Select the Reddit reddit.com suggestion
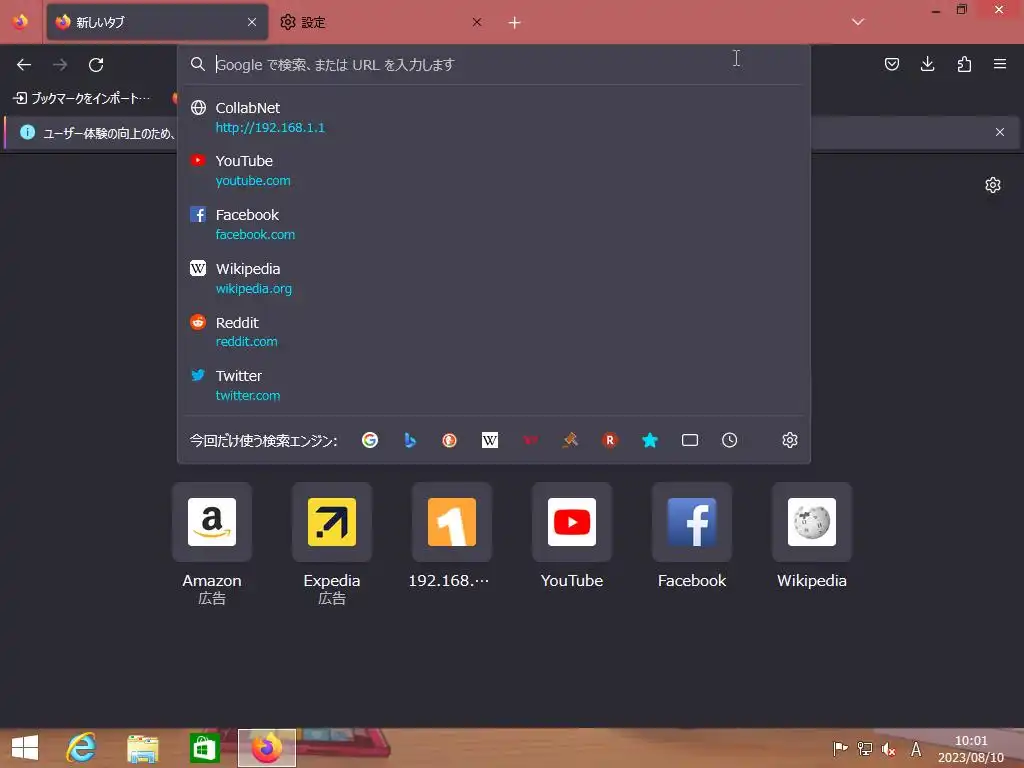This screenshot has width=1024, height=768. click(494, 332)
